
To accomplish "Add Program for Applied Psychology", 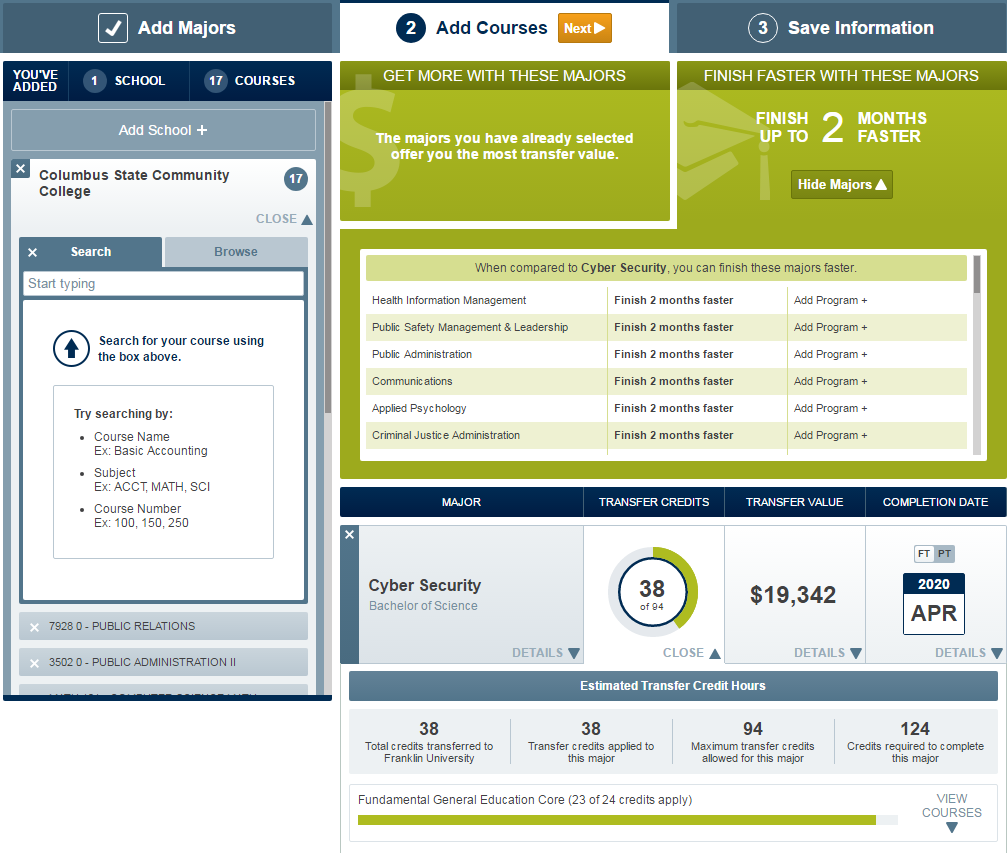I will 830,408.
